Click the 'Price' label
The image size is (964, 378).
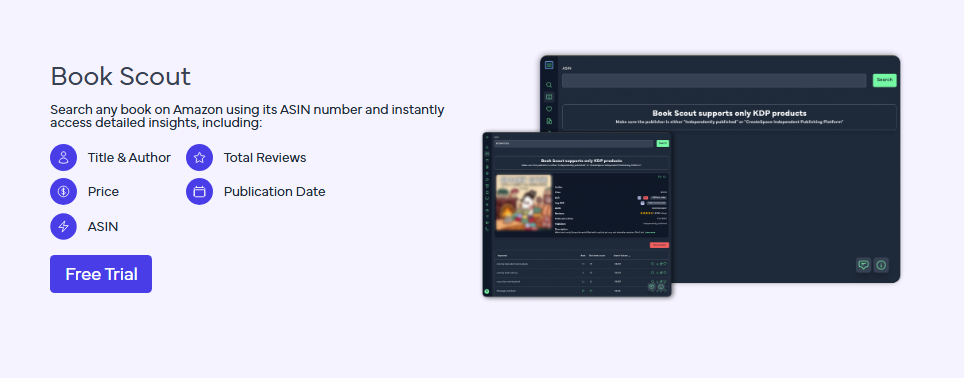click(103, 192)
